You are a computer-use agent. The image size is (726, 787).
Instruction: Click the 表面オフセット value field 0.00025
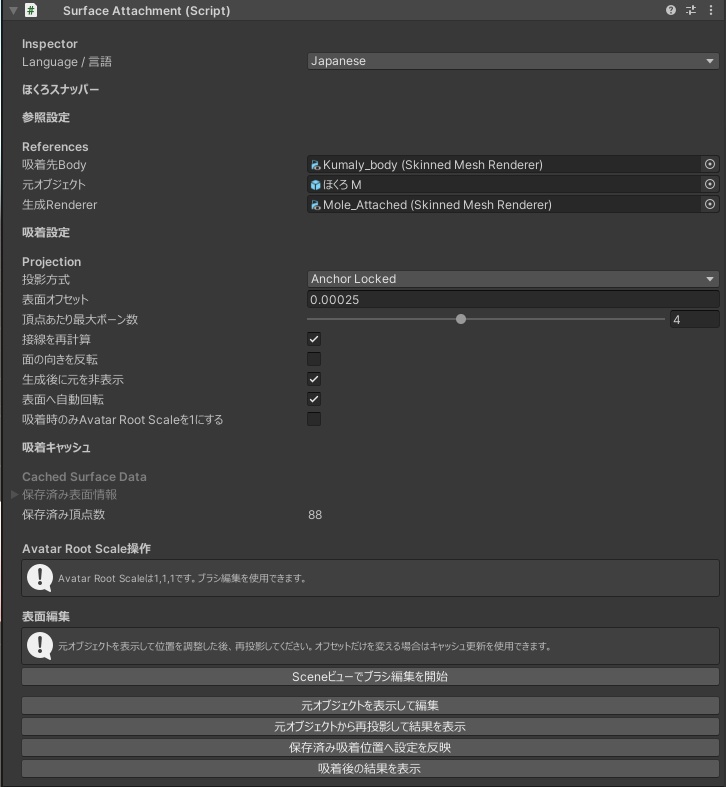click(513, 300)
